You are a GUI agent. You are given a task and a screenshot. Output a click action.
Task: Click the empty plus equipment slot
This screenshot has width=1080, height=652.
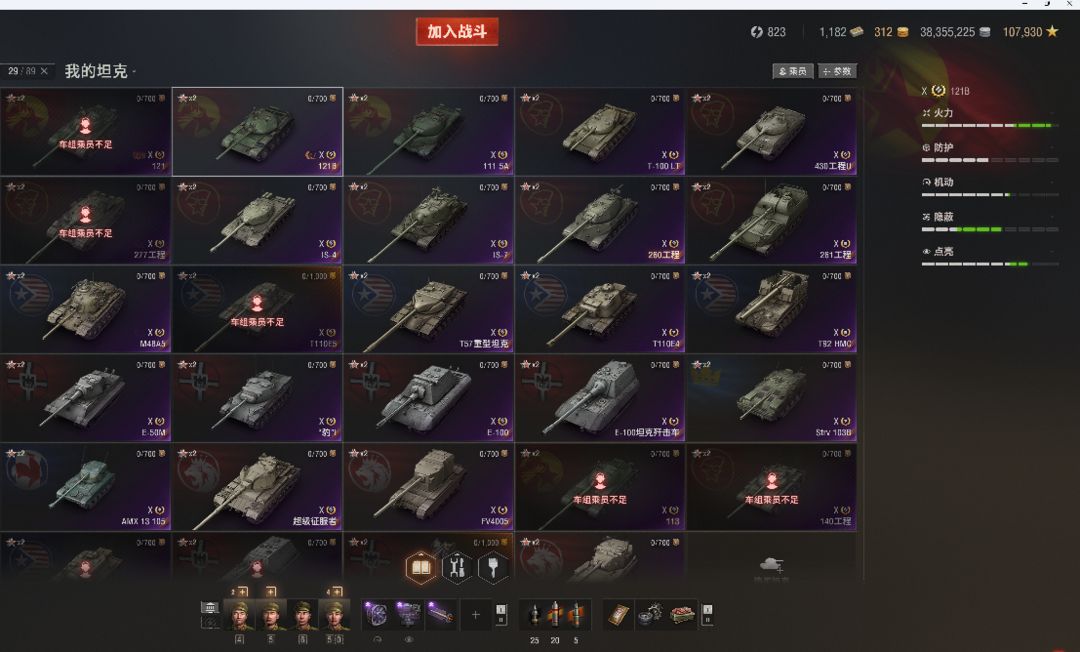point(475,614)
